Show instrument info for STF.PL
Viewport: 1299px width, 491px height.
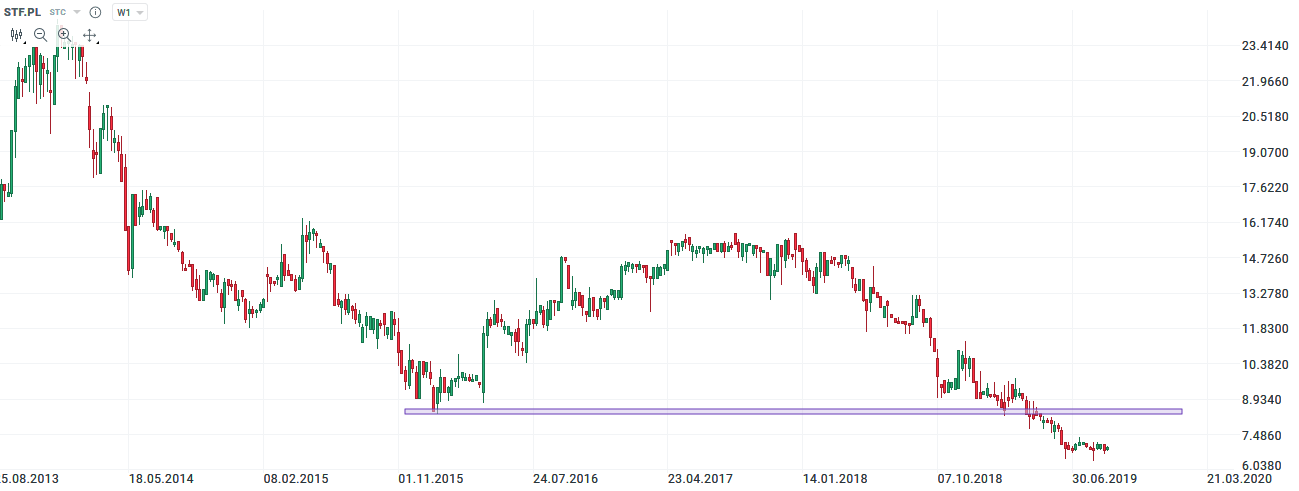click(95, 12)
